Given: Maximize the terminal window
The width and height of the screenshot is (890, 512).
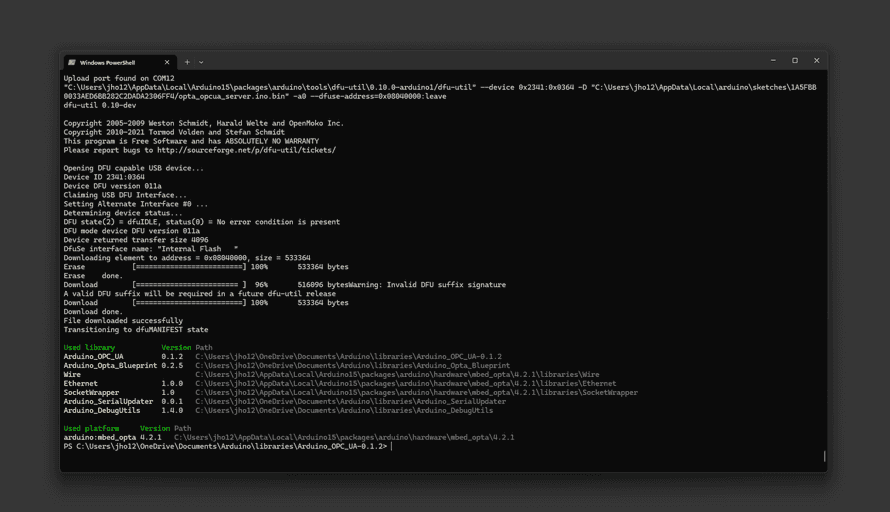Looking at the screenshot, I should point(795,61).
